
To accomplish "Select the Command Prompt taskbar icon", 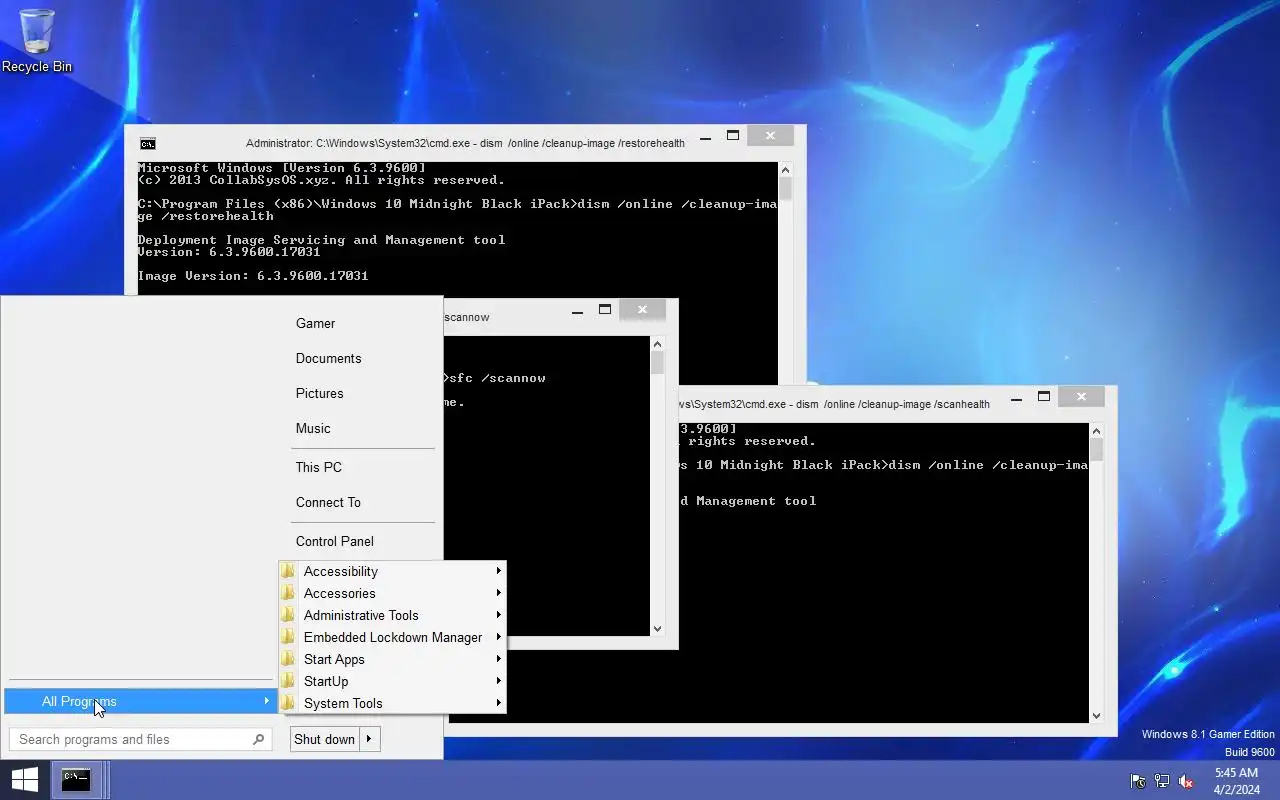I will 76,780.
